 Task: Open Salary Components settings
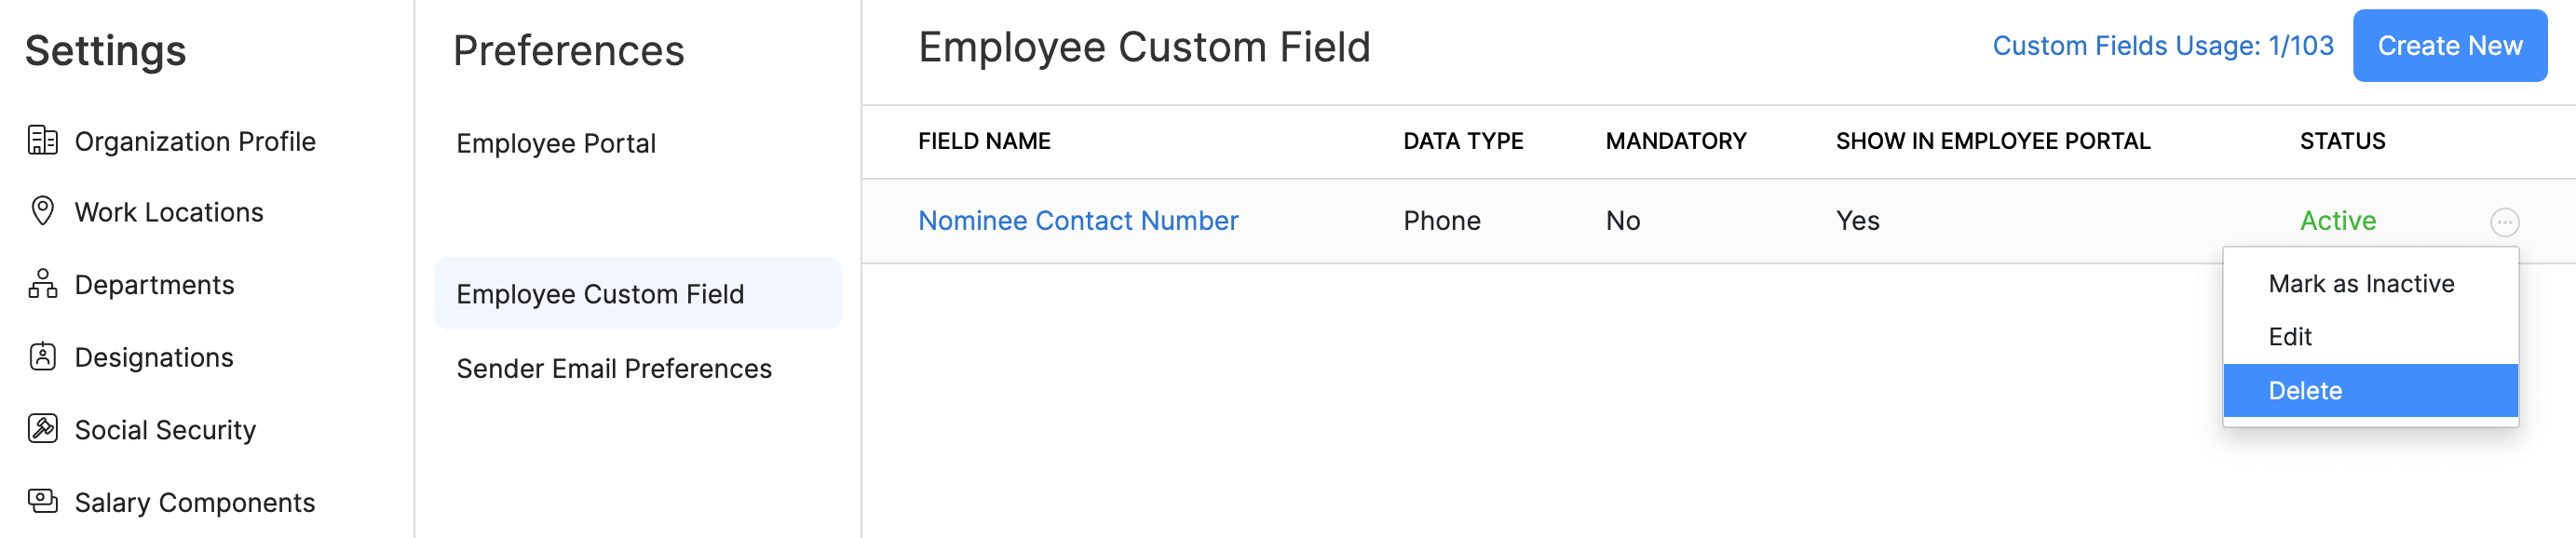click(x=194, y=502)
